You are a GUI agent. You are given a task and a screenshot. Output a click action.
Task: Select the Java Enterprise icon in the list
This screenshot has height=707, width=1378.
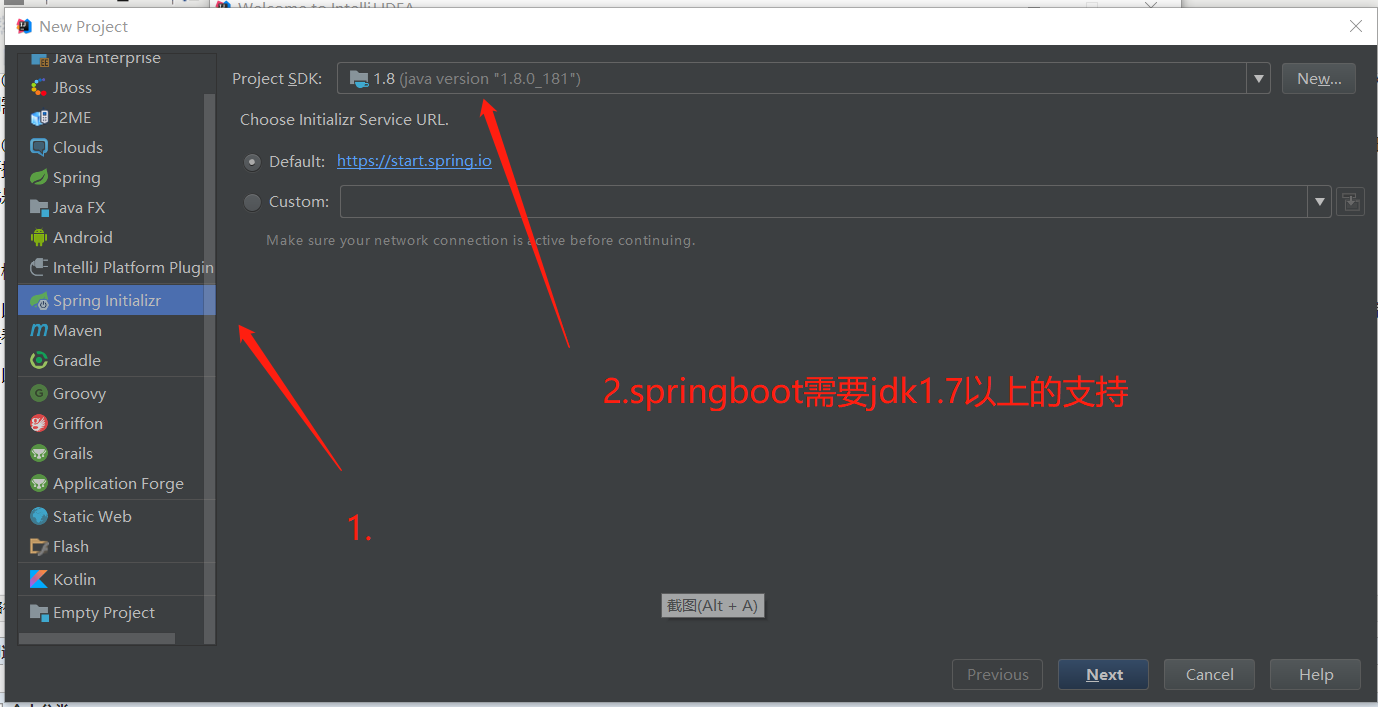(39, 58)
